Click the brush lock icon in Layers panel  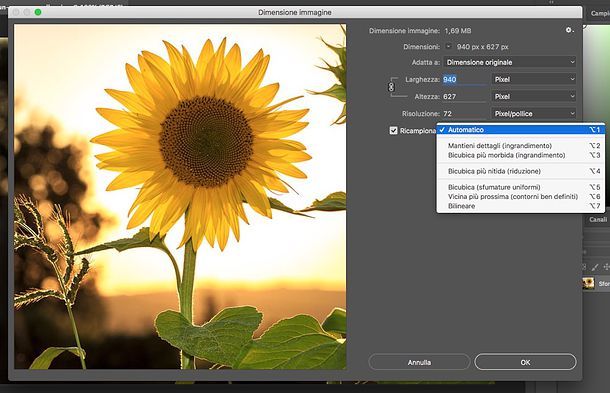tap(595, 267)
